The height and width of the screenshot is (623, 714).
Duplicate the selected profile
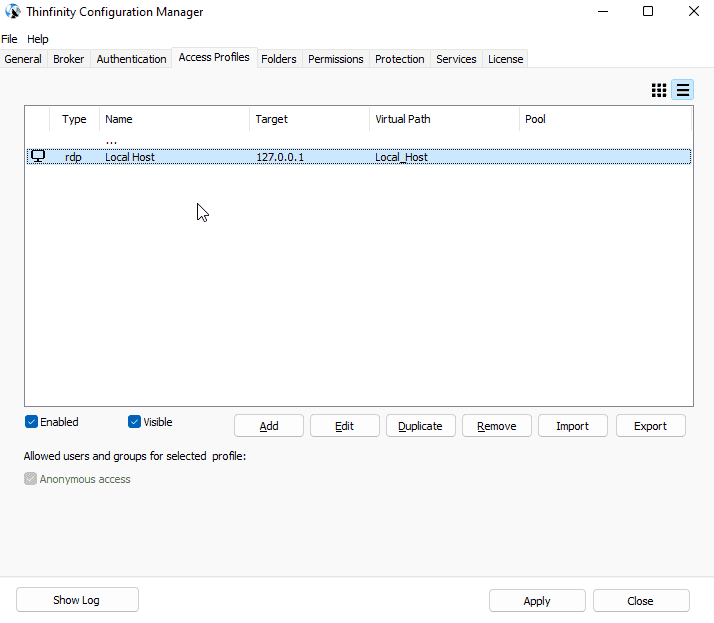[x=421, y=426]
